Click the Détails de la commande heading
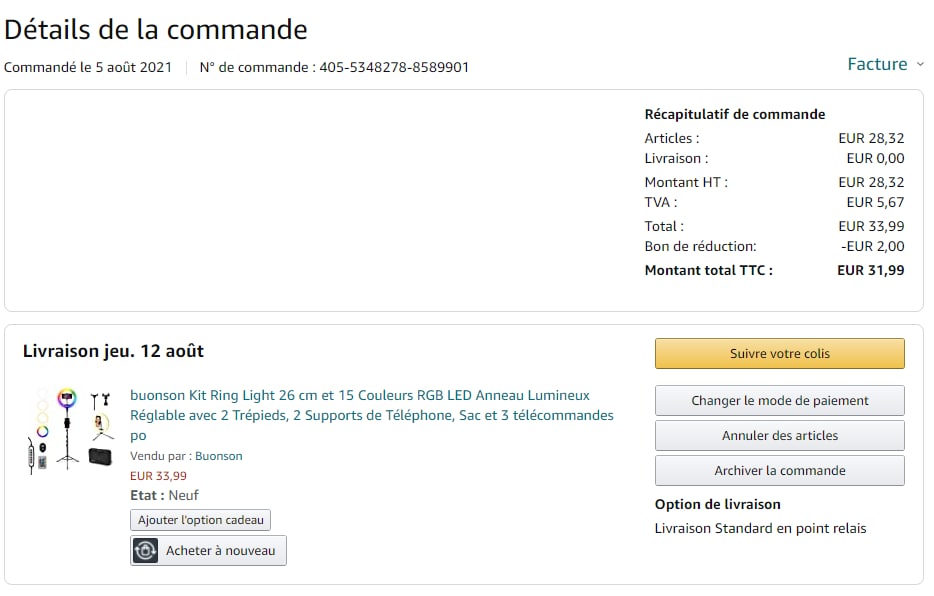 pos(156,30)
